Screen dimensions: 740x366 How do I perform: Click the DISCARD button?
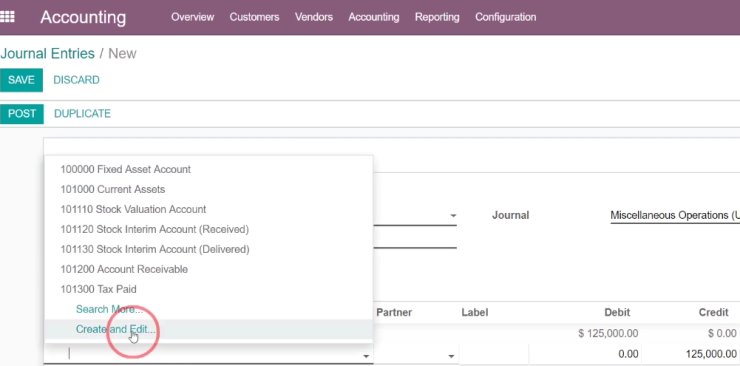pos(76,80)
